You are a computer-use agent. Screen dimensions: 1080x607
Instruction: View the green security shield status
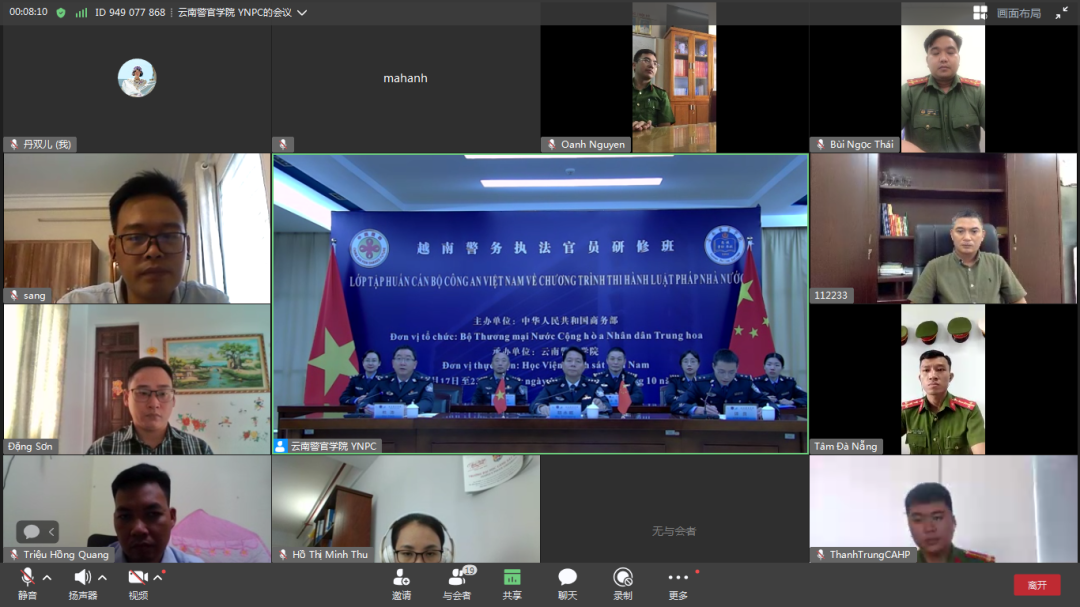(x=61, y=13)
